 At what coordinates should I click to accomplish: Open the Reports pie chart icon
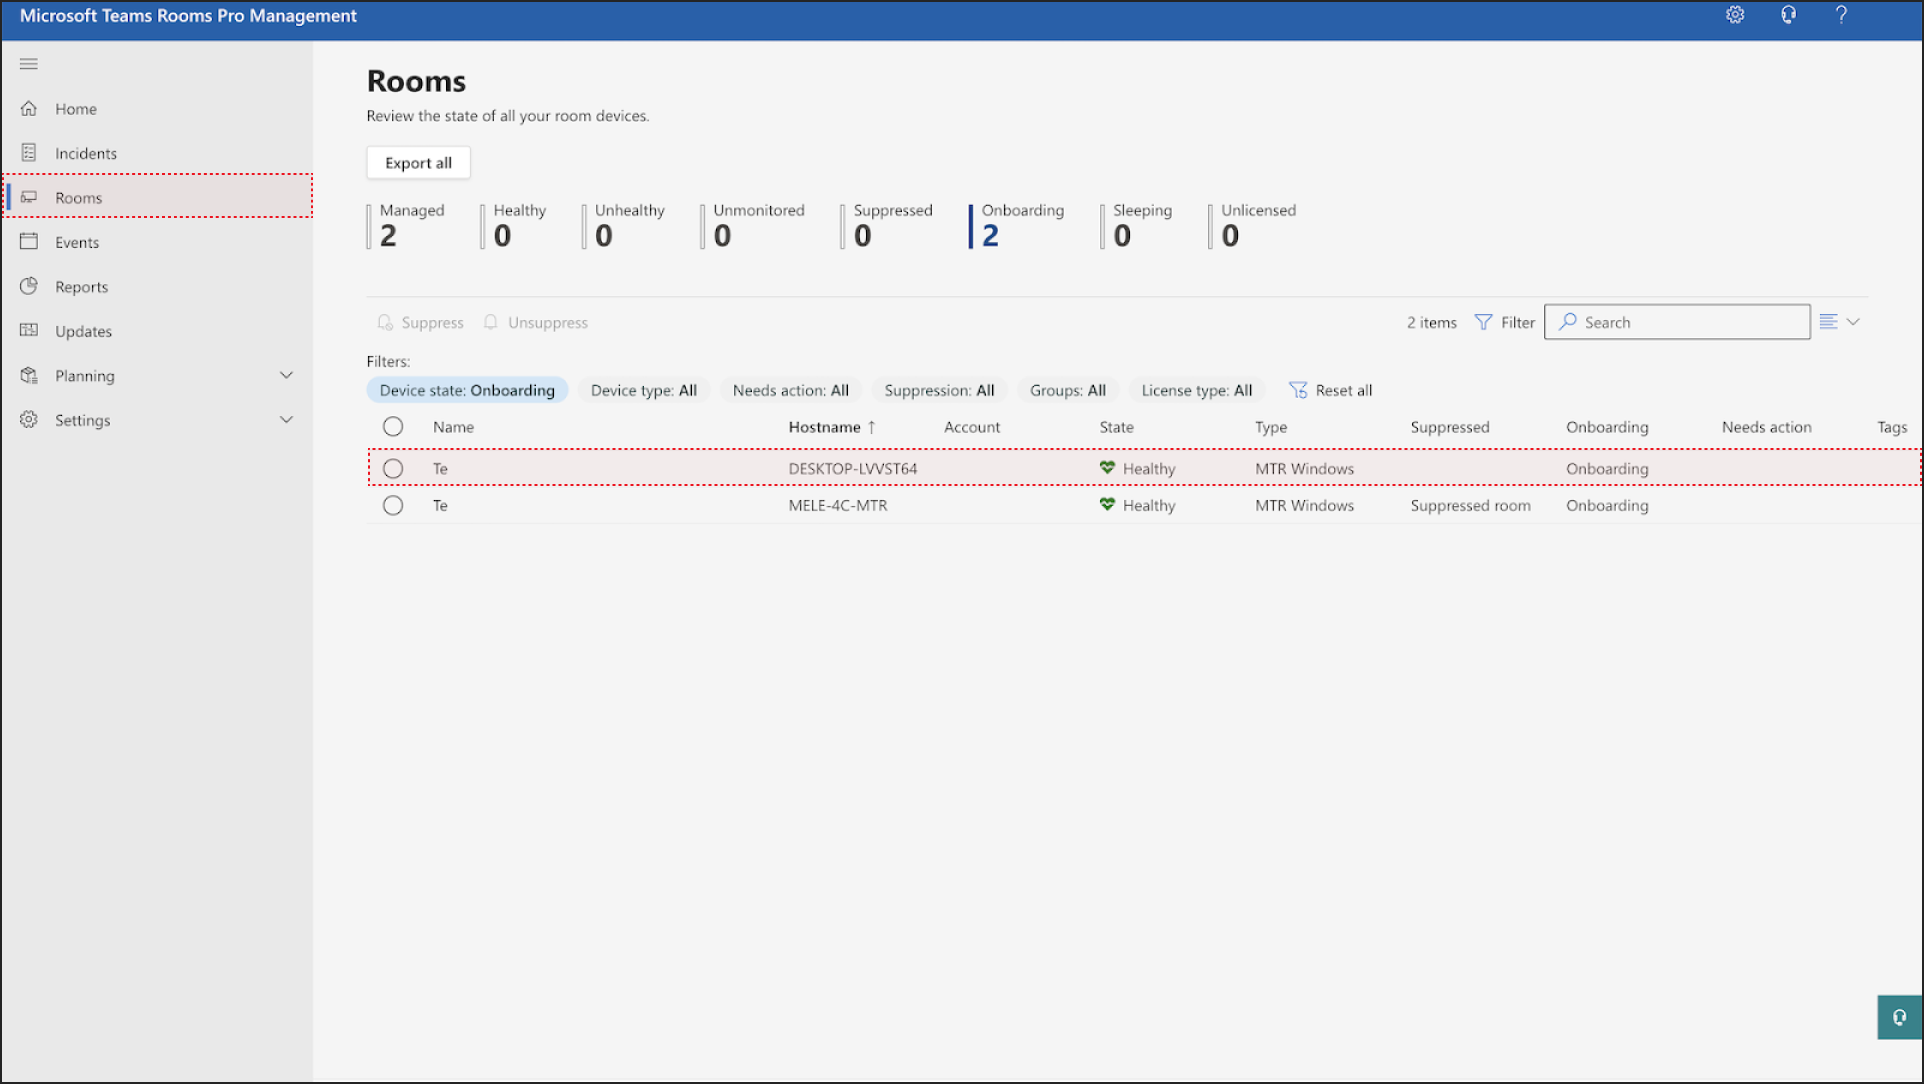[29, 287]
